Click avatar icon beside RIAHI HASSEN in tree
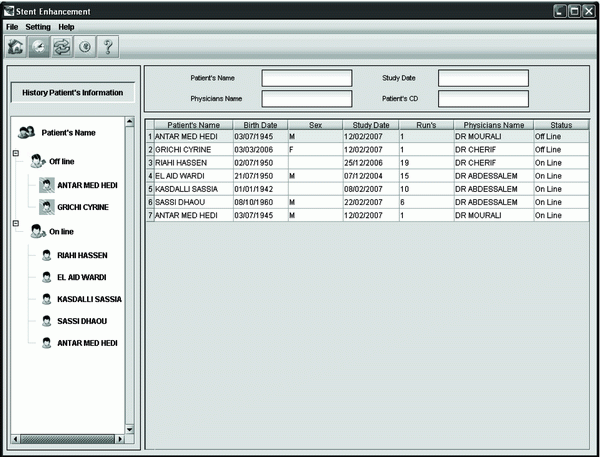This screenshot has width=600, height=457. pos(47,255)
